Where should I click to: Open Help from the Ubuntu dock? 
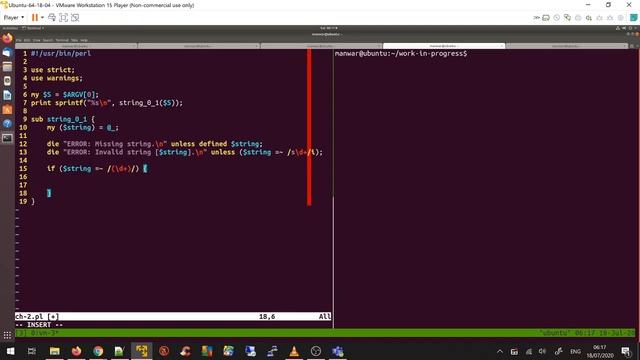click(x=7, y=124)
